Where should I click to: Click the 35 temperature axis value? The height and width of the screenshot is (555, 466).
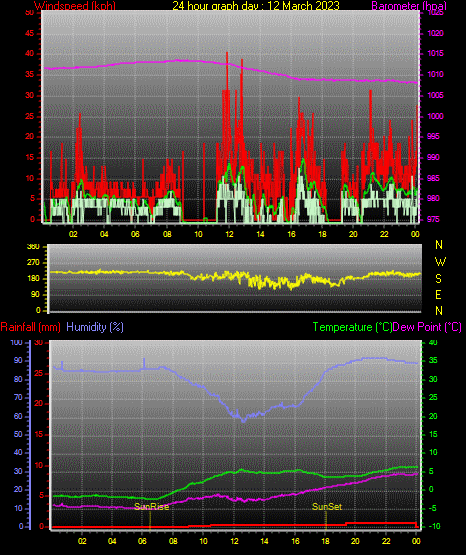(x=433, y=360)
